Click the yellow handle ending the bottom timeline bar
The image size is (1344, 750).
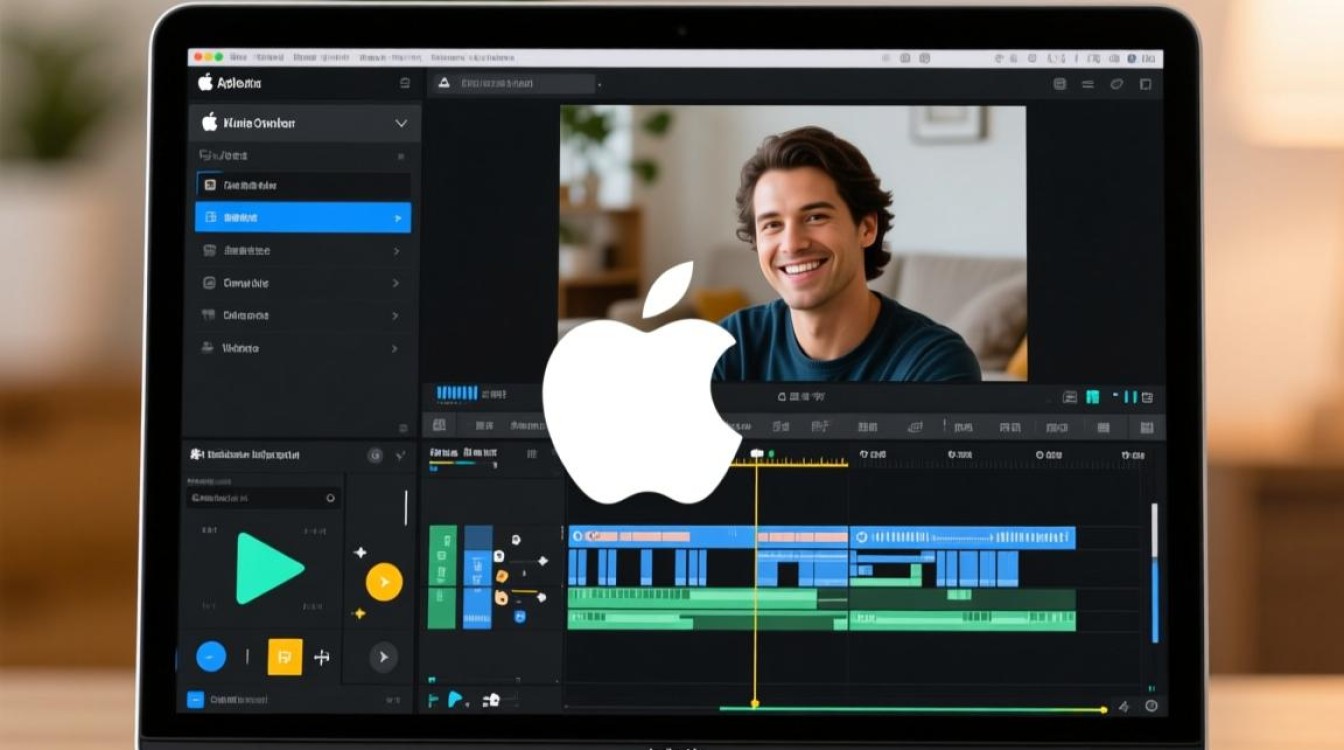pyautogui.click(x=1104, y=710)
